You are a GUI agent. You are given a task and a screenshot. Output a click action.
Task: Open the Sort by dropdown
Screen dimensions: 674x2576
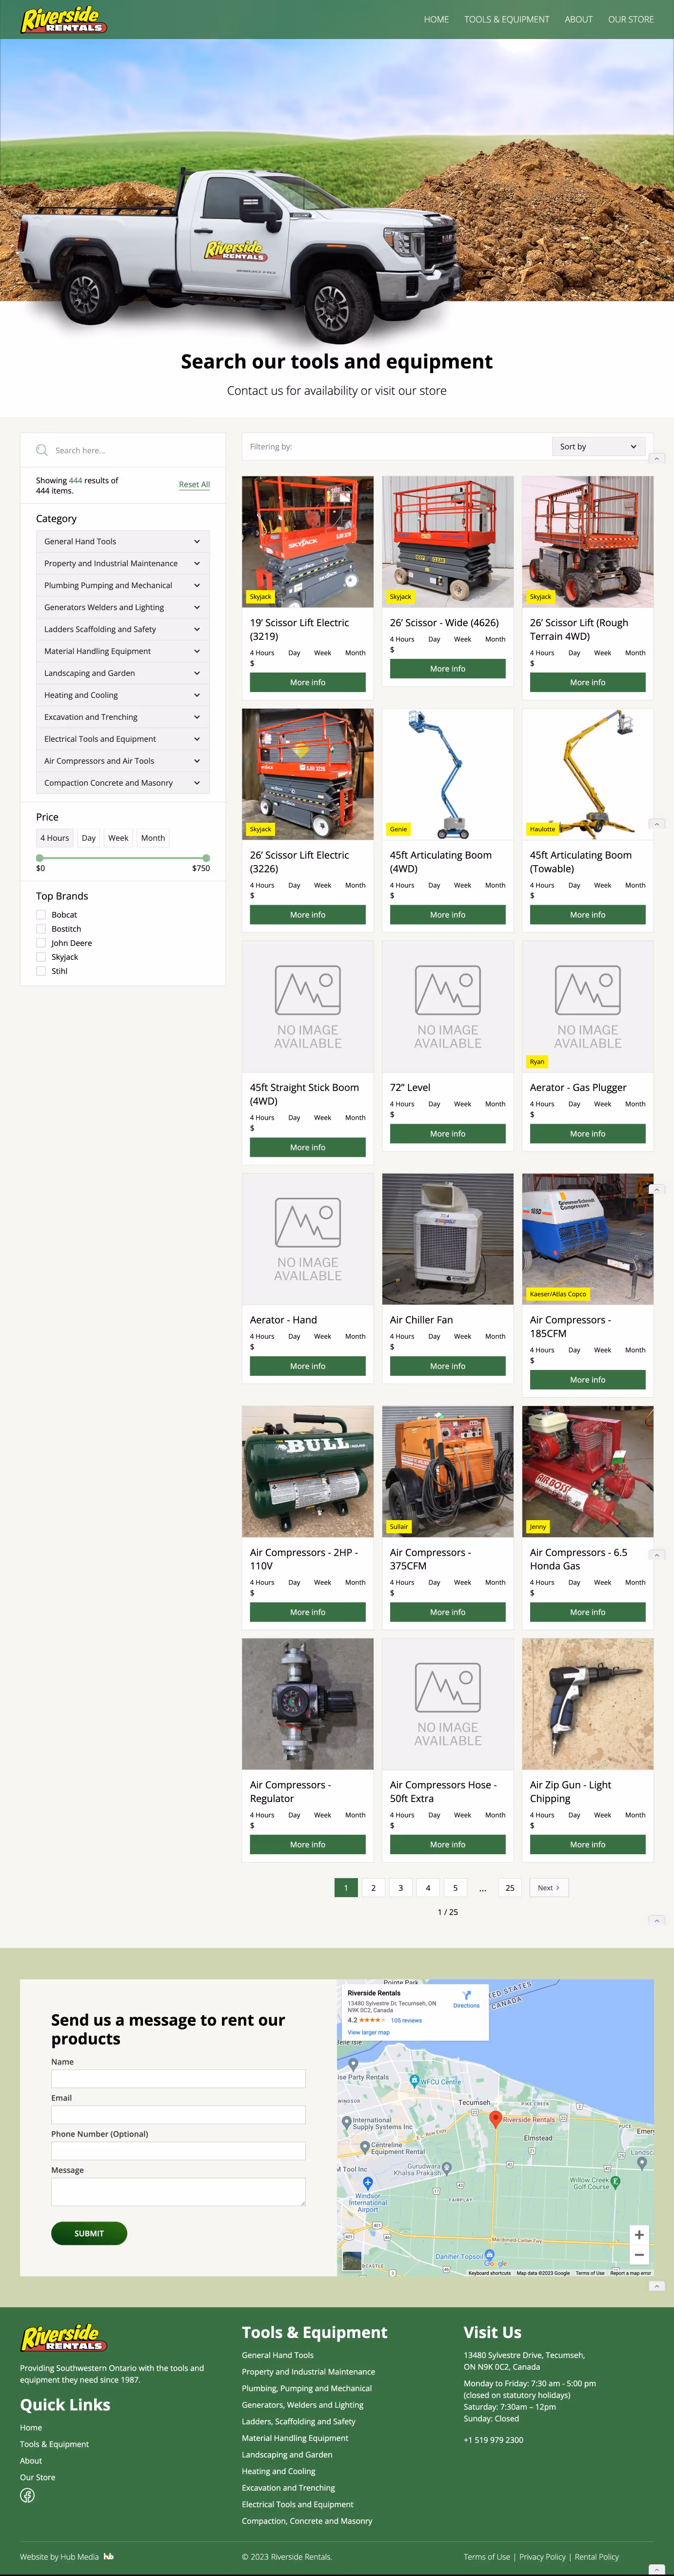point(598,447)
